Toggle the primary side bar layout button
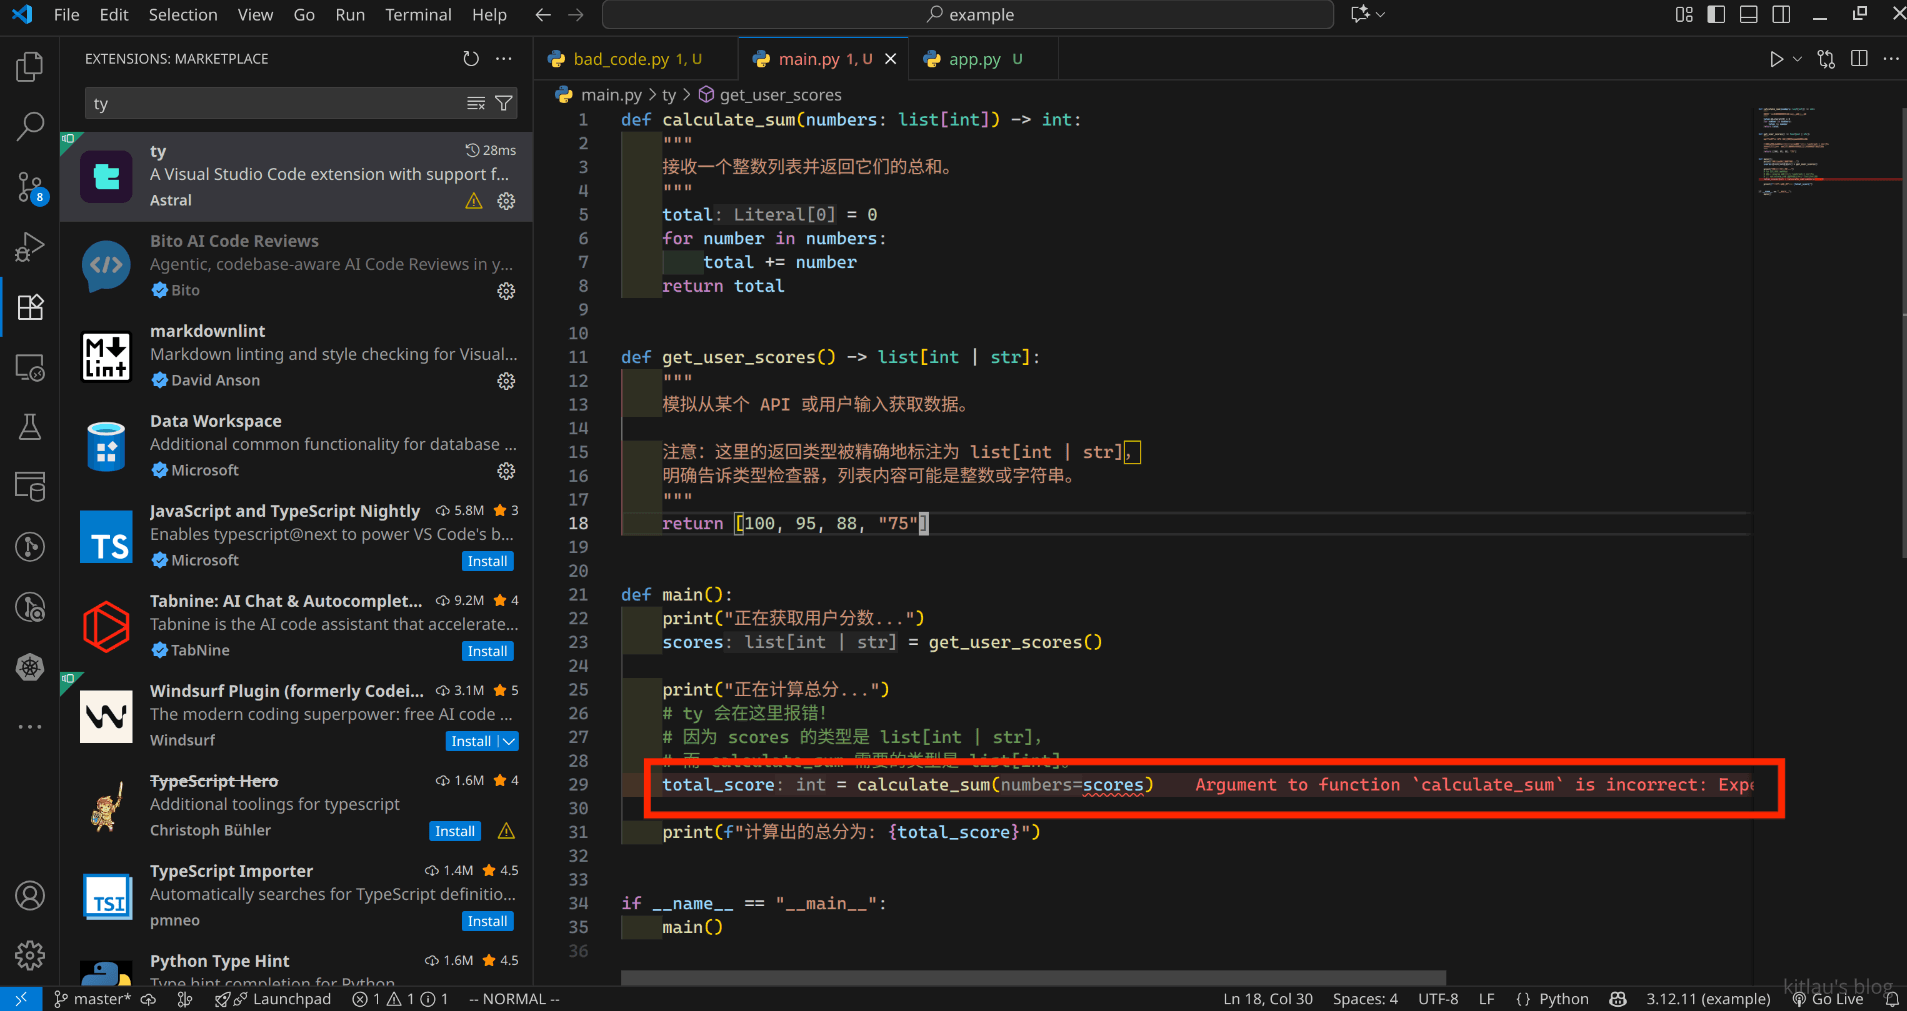The image size is (1907, 1011). 1716,14
